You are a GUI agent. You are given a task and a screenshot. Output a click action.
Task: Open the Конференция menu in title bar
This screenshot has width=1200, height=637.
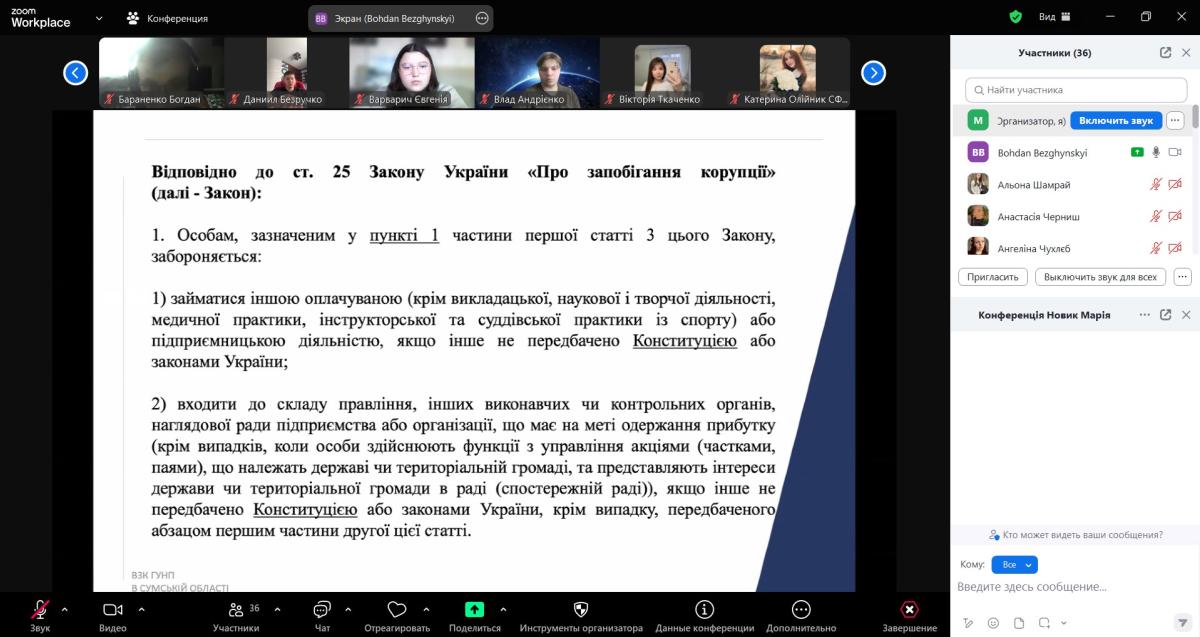pos(167,18)
